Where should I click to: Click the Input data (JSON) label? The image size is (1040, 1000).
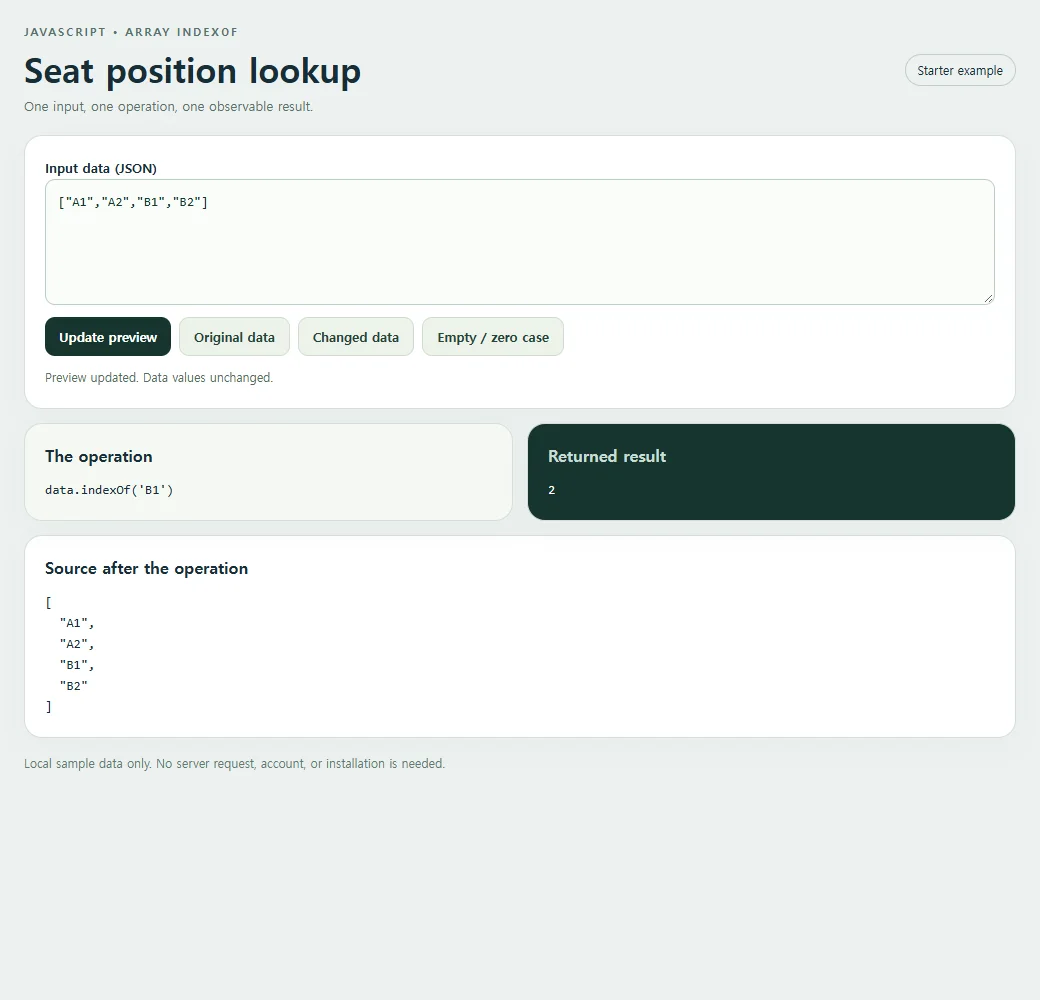pos(101,168)
